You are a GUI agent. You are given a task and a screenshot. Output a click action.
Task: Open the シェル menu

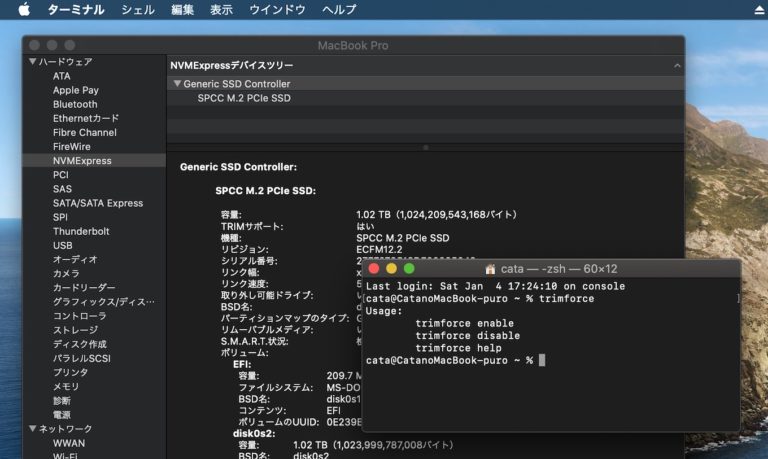tap(137, 10)
